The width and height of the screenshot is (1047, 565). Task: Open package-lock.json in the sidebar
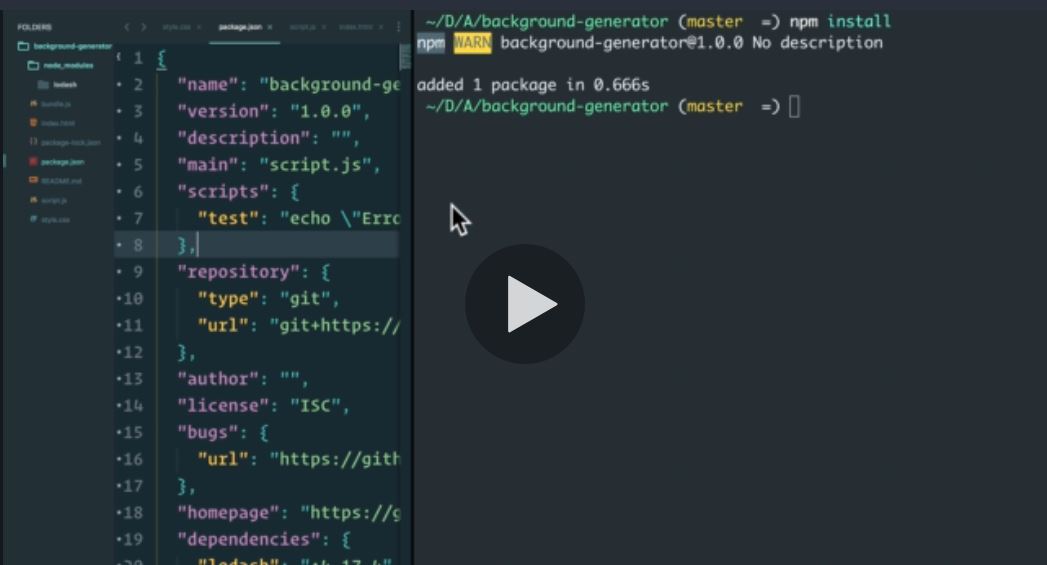[70, 143]
